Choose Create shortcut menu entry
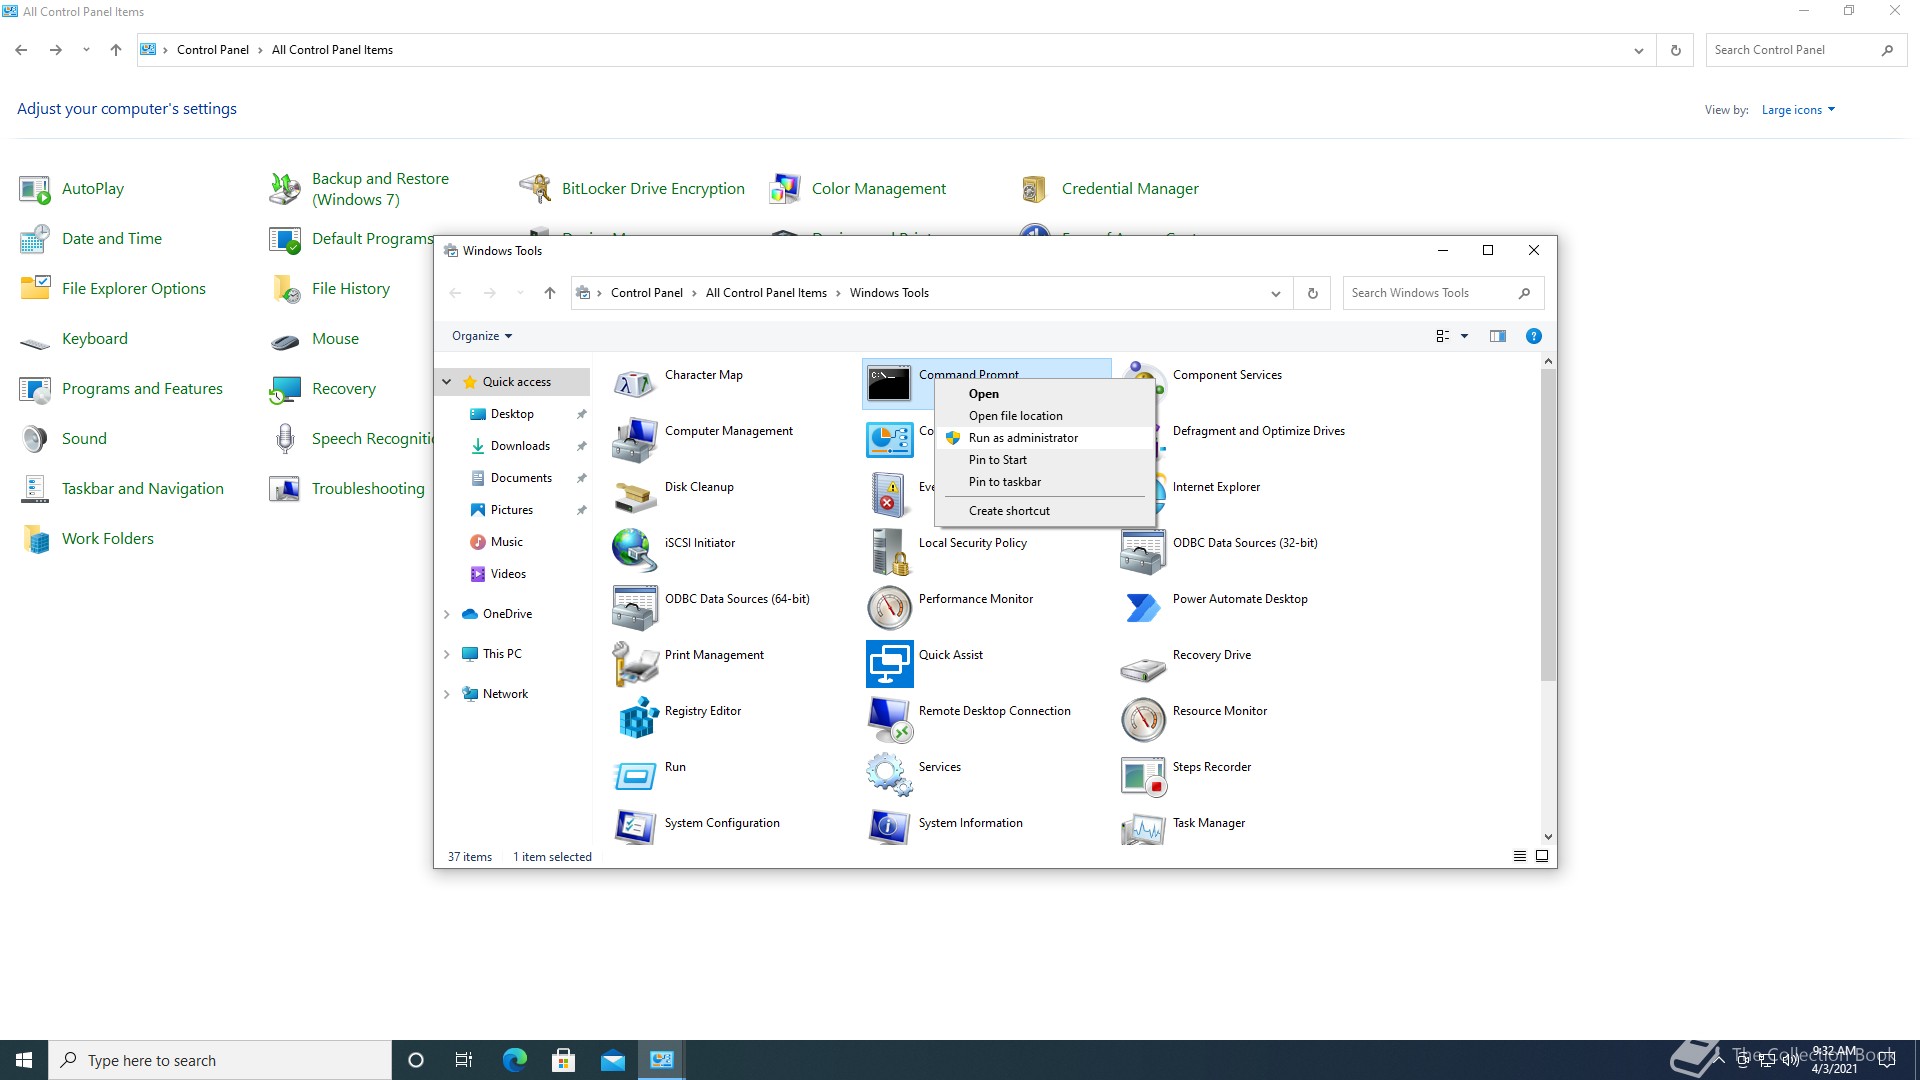The height and width of the screenshot is (1080, 1920). tap(1044, 511)
